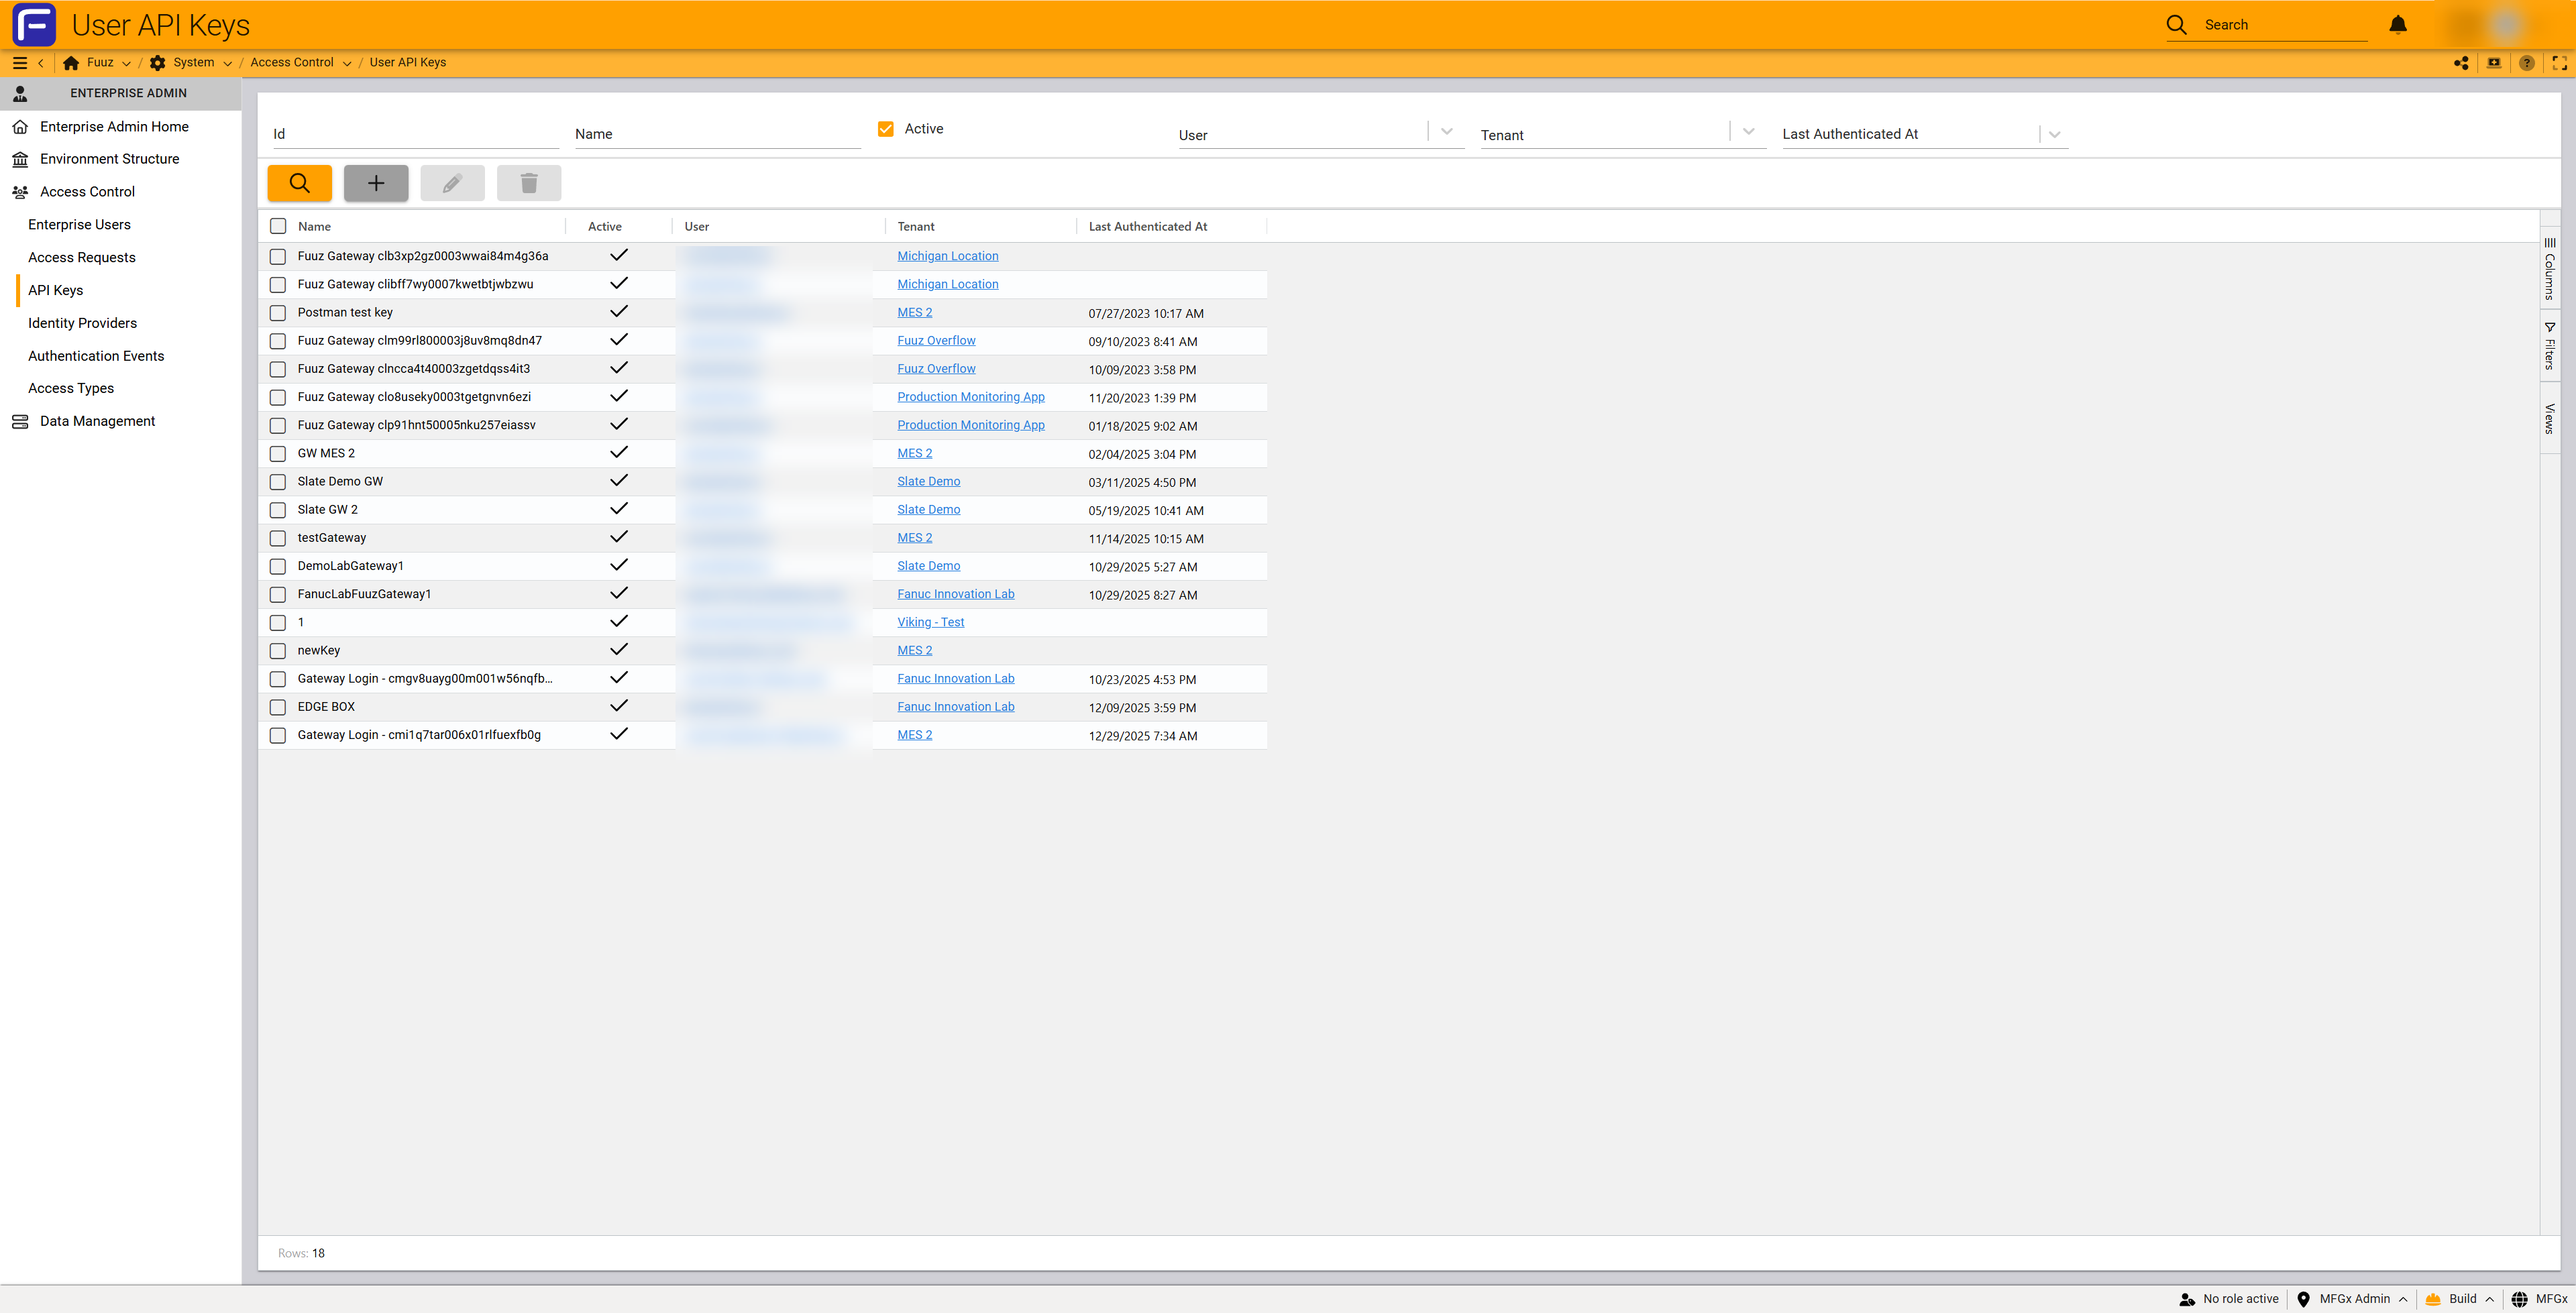Viewport: 2576px width, 1313px height.
Task: Uncheck the Active filter checkbox
Action: tap(885, 129)
